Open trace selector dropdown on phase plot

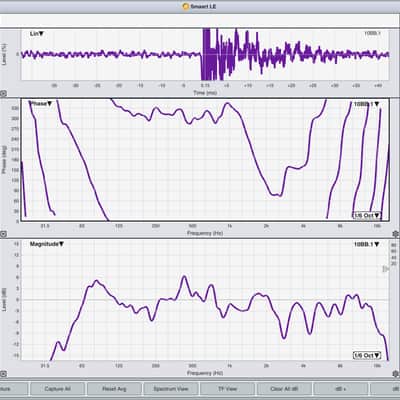pyautogui.click(x=366, y=104)
